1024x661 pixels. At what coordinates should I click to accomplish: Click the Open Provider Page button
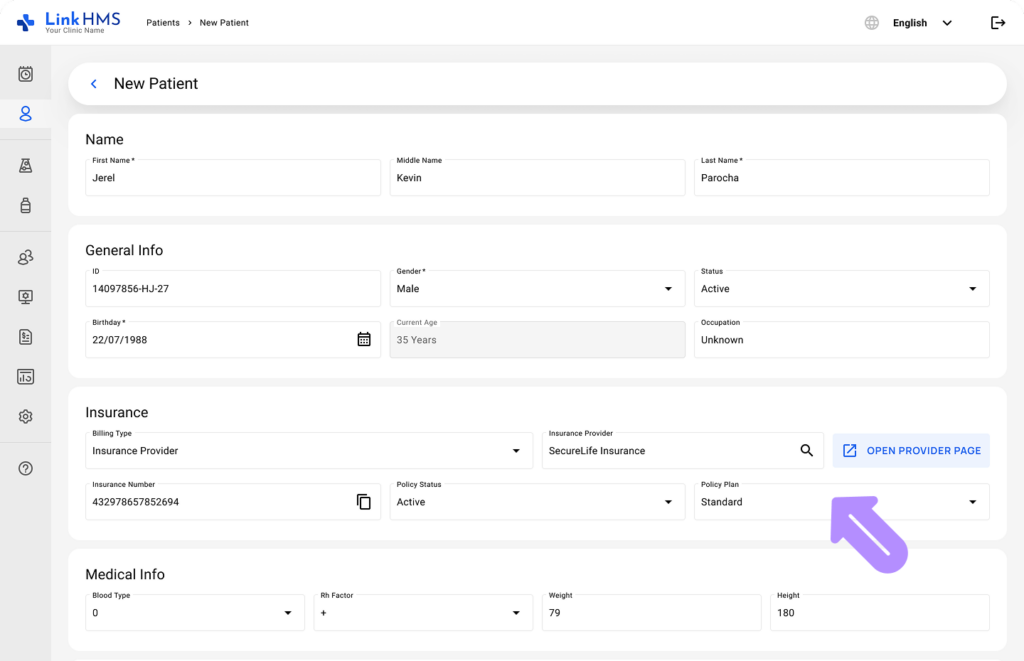point(911,451)
